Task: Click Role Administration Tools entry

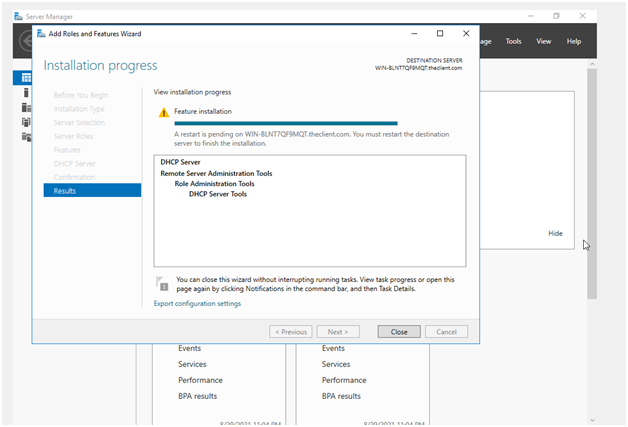Action: point(214,184)
